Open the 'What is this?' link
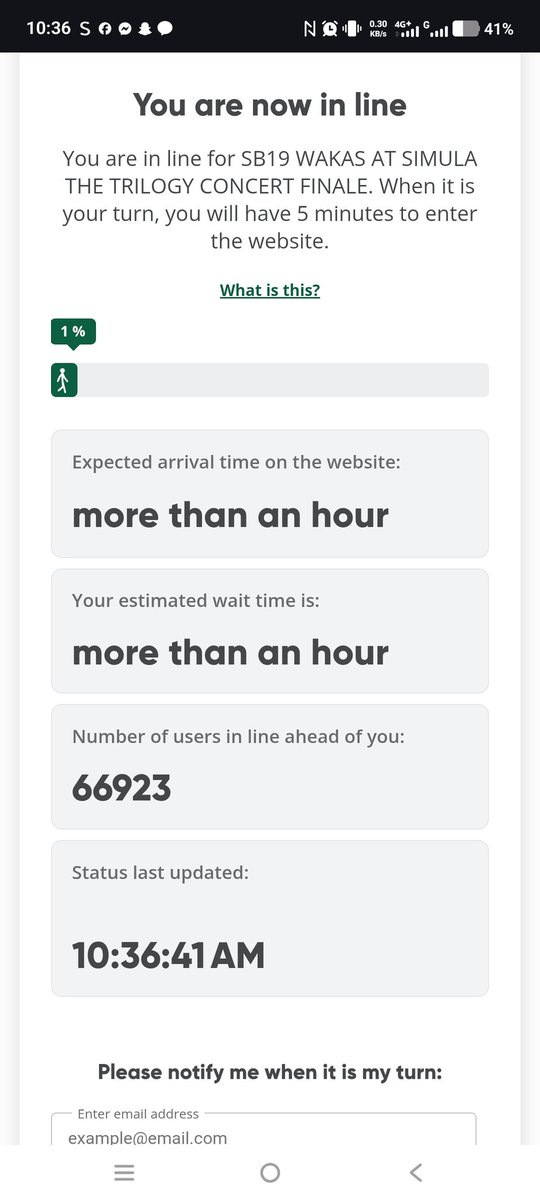 click(x=270, y=290)
